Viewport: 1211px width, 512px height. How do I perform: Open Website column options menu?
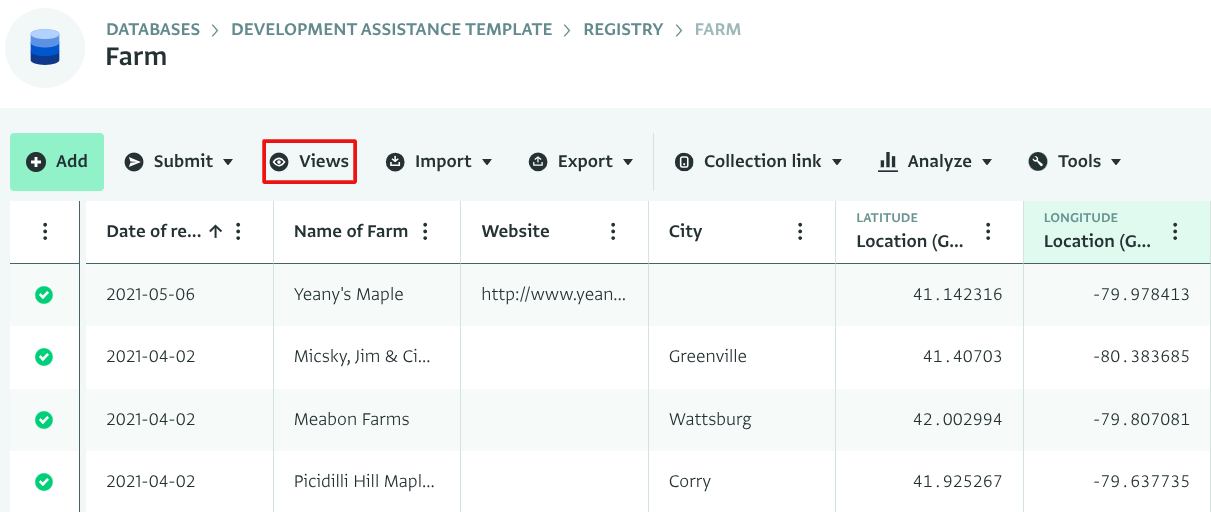coord(613,232)
